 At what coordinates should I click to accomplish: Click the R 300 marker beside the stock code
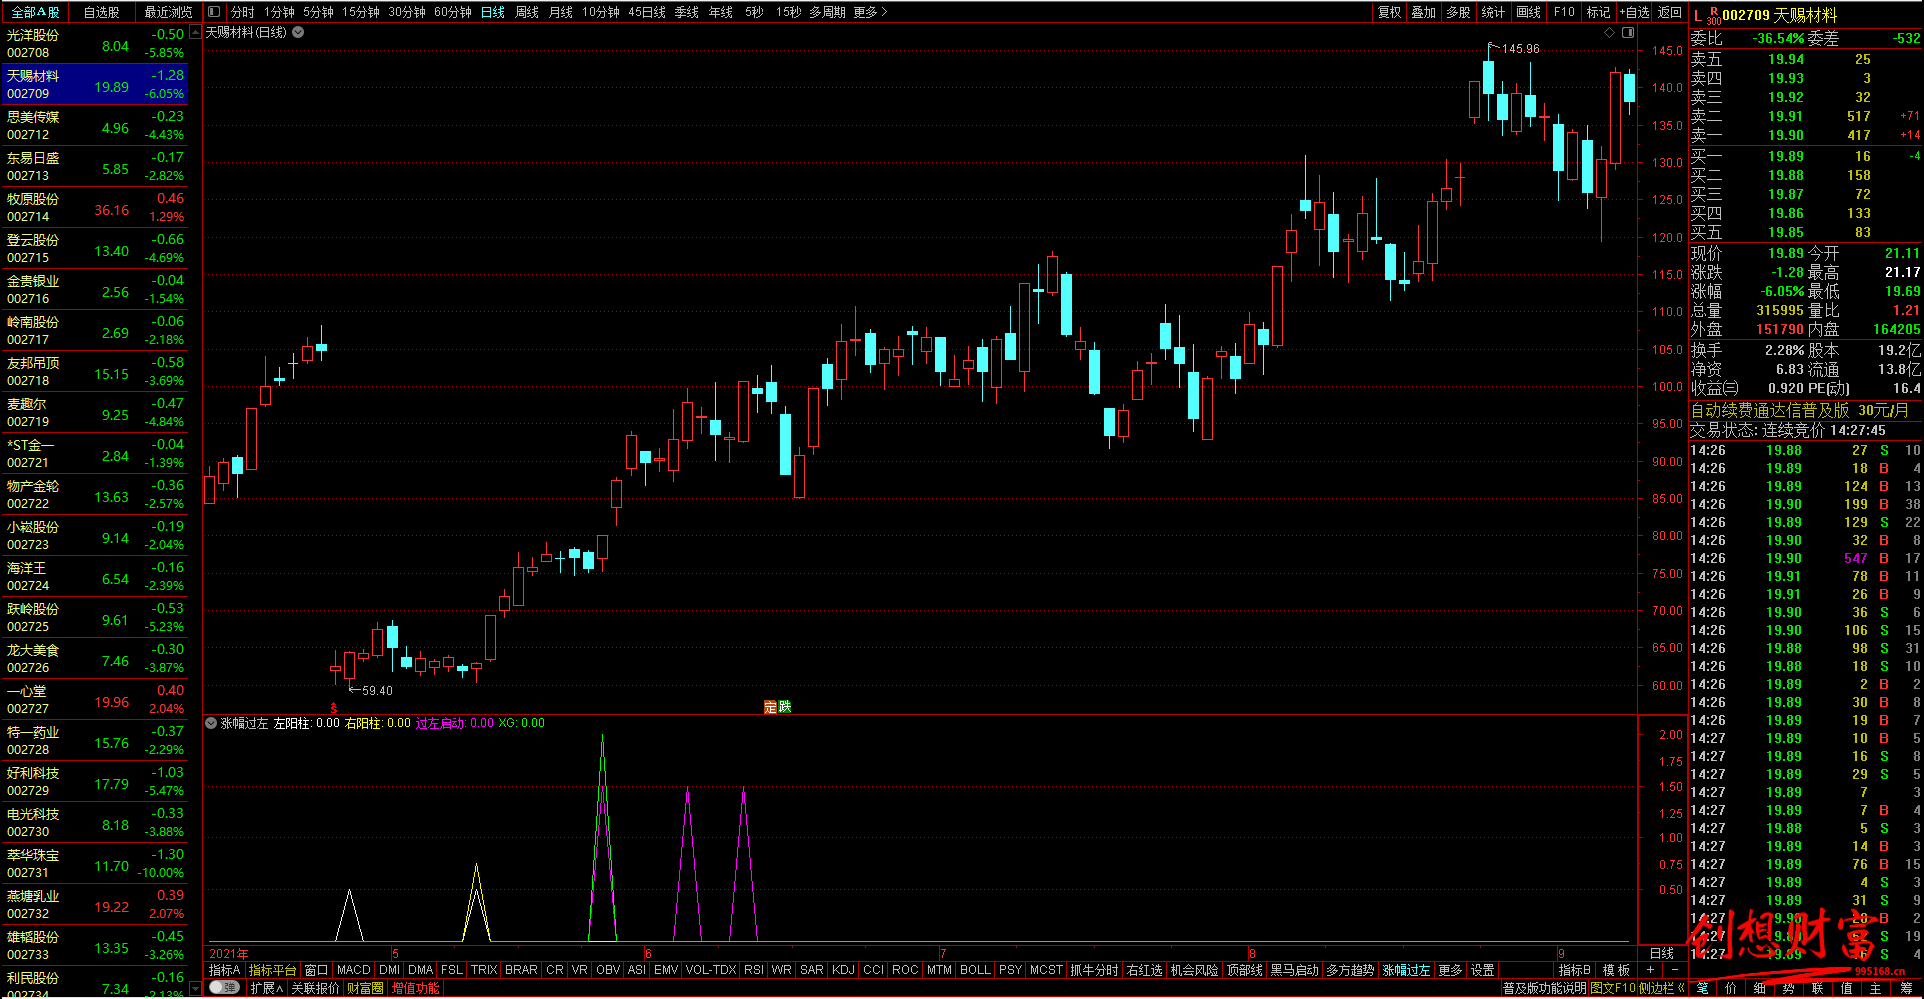(1714, 16)
